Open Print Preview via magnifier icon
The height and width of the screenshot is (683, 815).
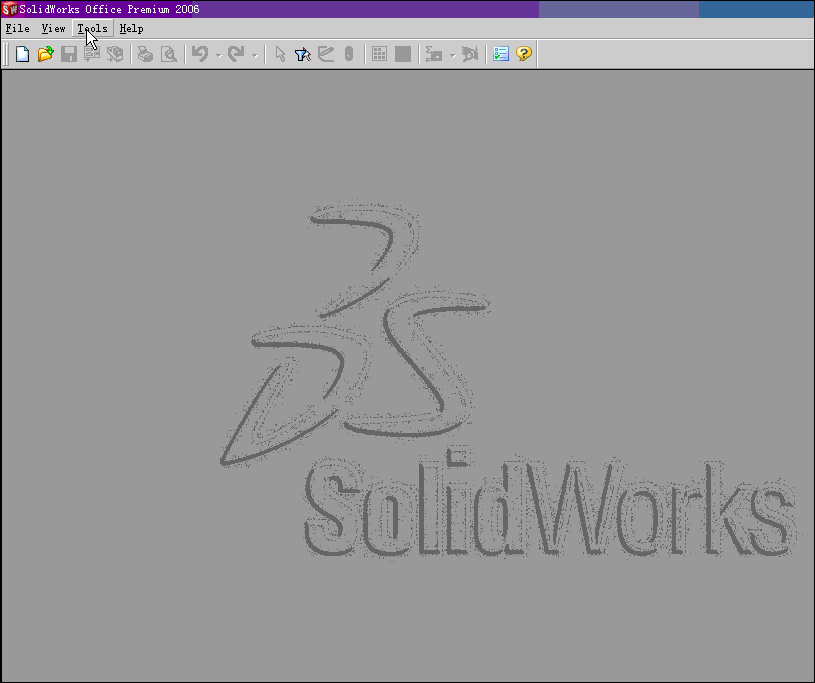[169, 54]
